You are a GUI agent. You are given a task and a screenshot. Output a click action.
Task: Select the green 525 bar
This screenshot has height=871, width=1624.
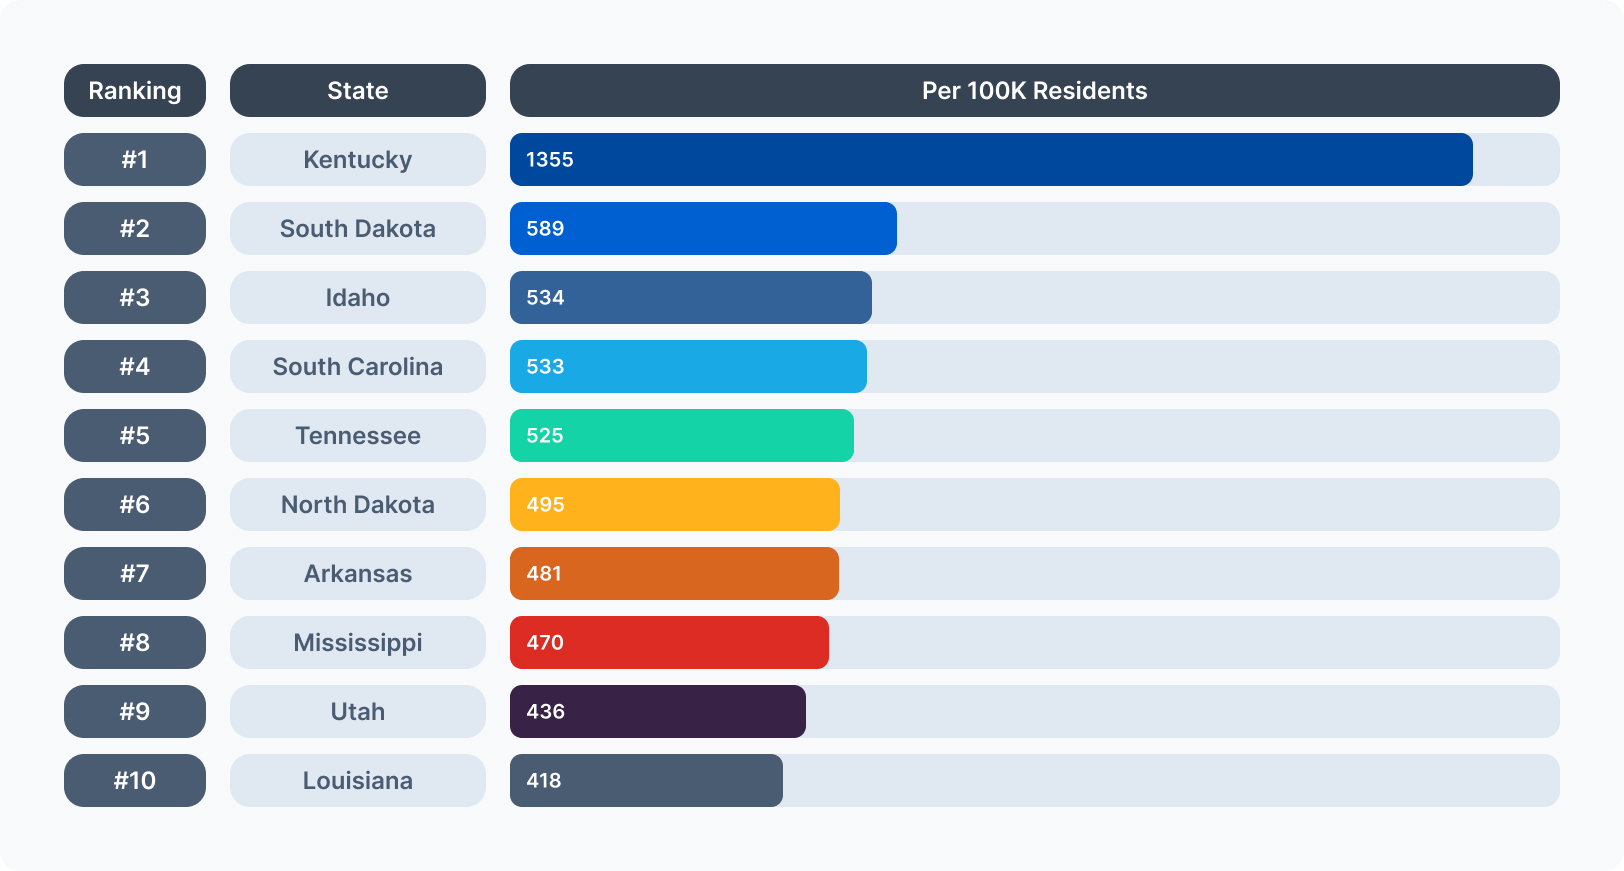click(x=682, y=436)
